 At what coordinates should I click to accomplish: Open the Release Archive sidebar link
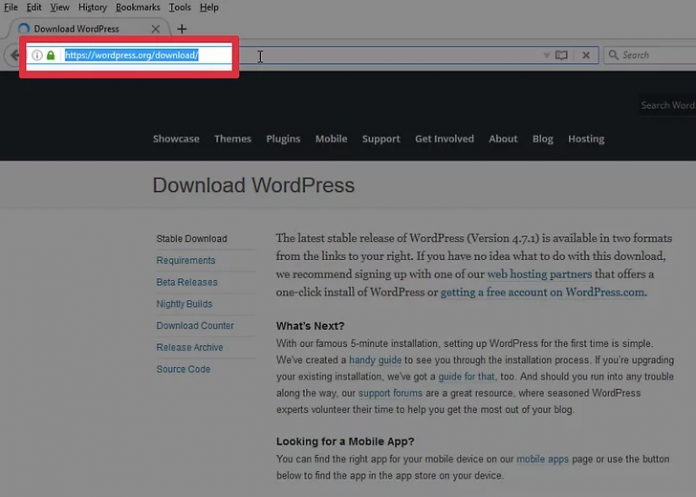(189, 347)
